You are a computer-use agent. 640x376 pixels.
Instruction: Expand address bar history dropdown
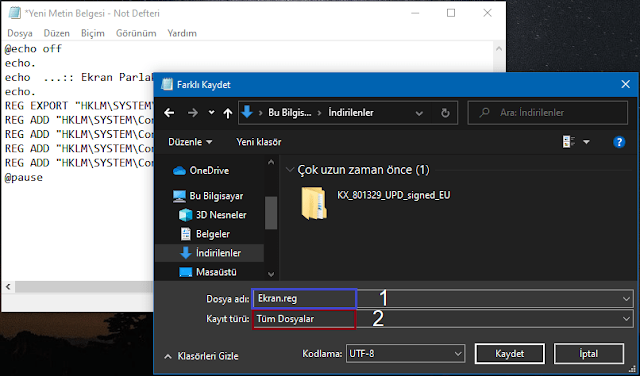419,113
